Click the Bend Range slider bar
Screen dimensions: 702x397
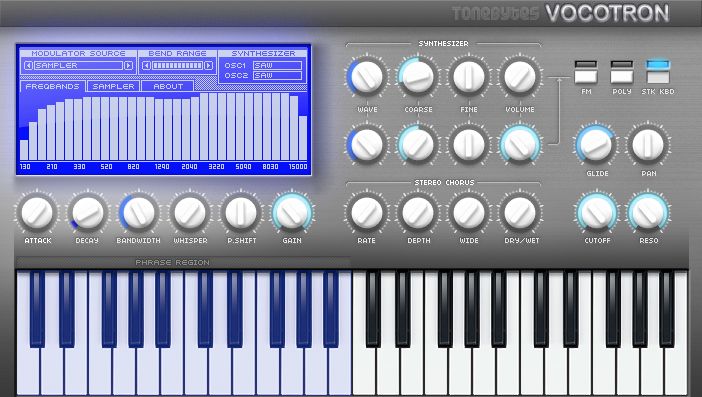(177, 66)
